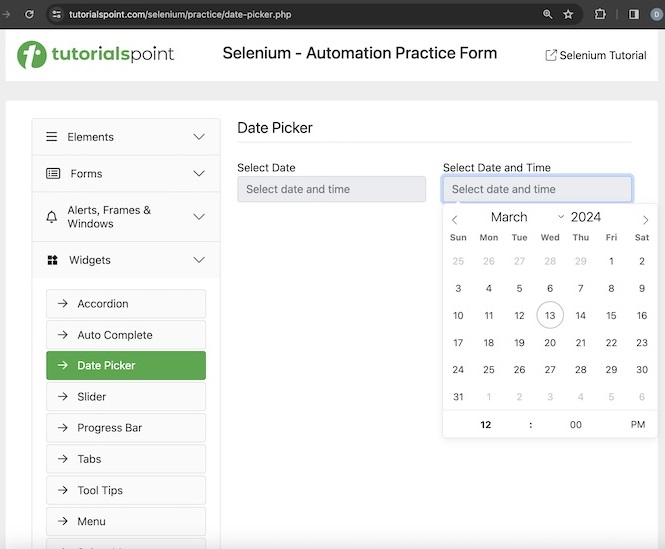Select greyed-out April 6 date
This screenshot has height=549, width=665.
click(x=642, y=397)
